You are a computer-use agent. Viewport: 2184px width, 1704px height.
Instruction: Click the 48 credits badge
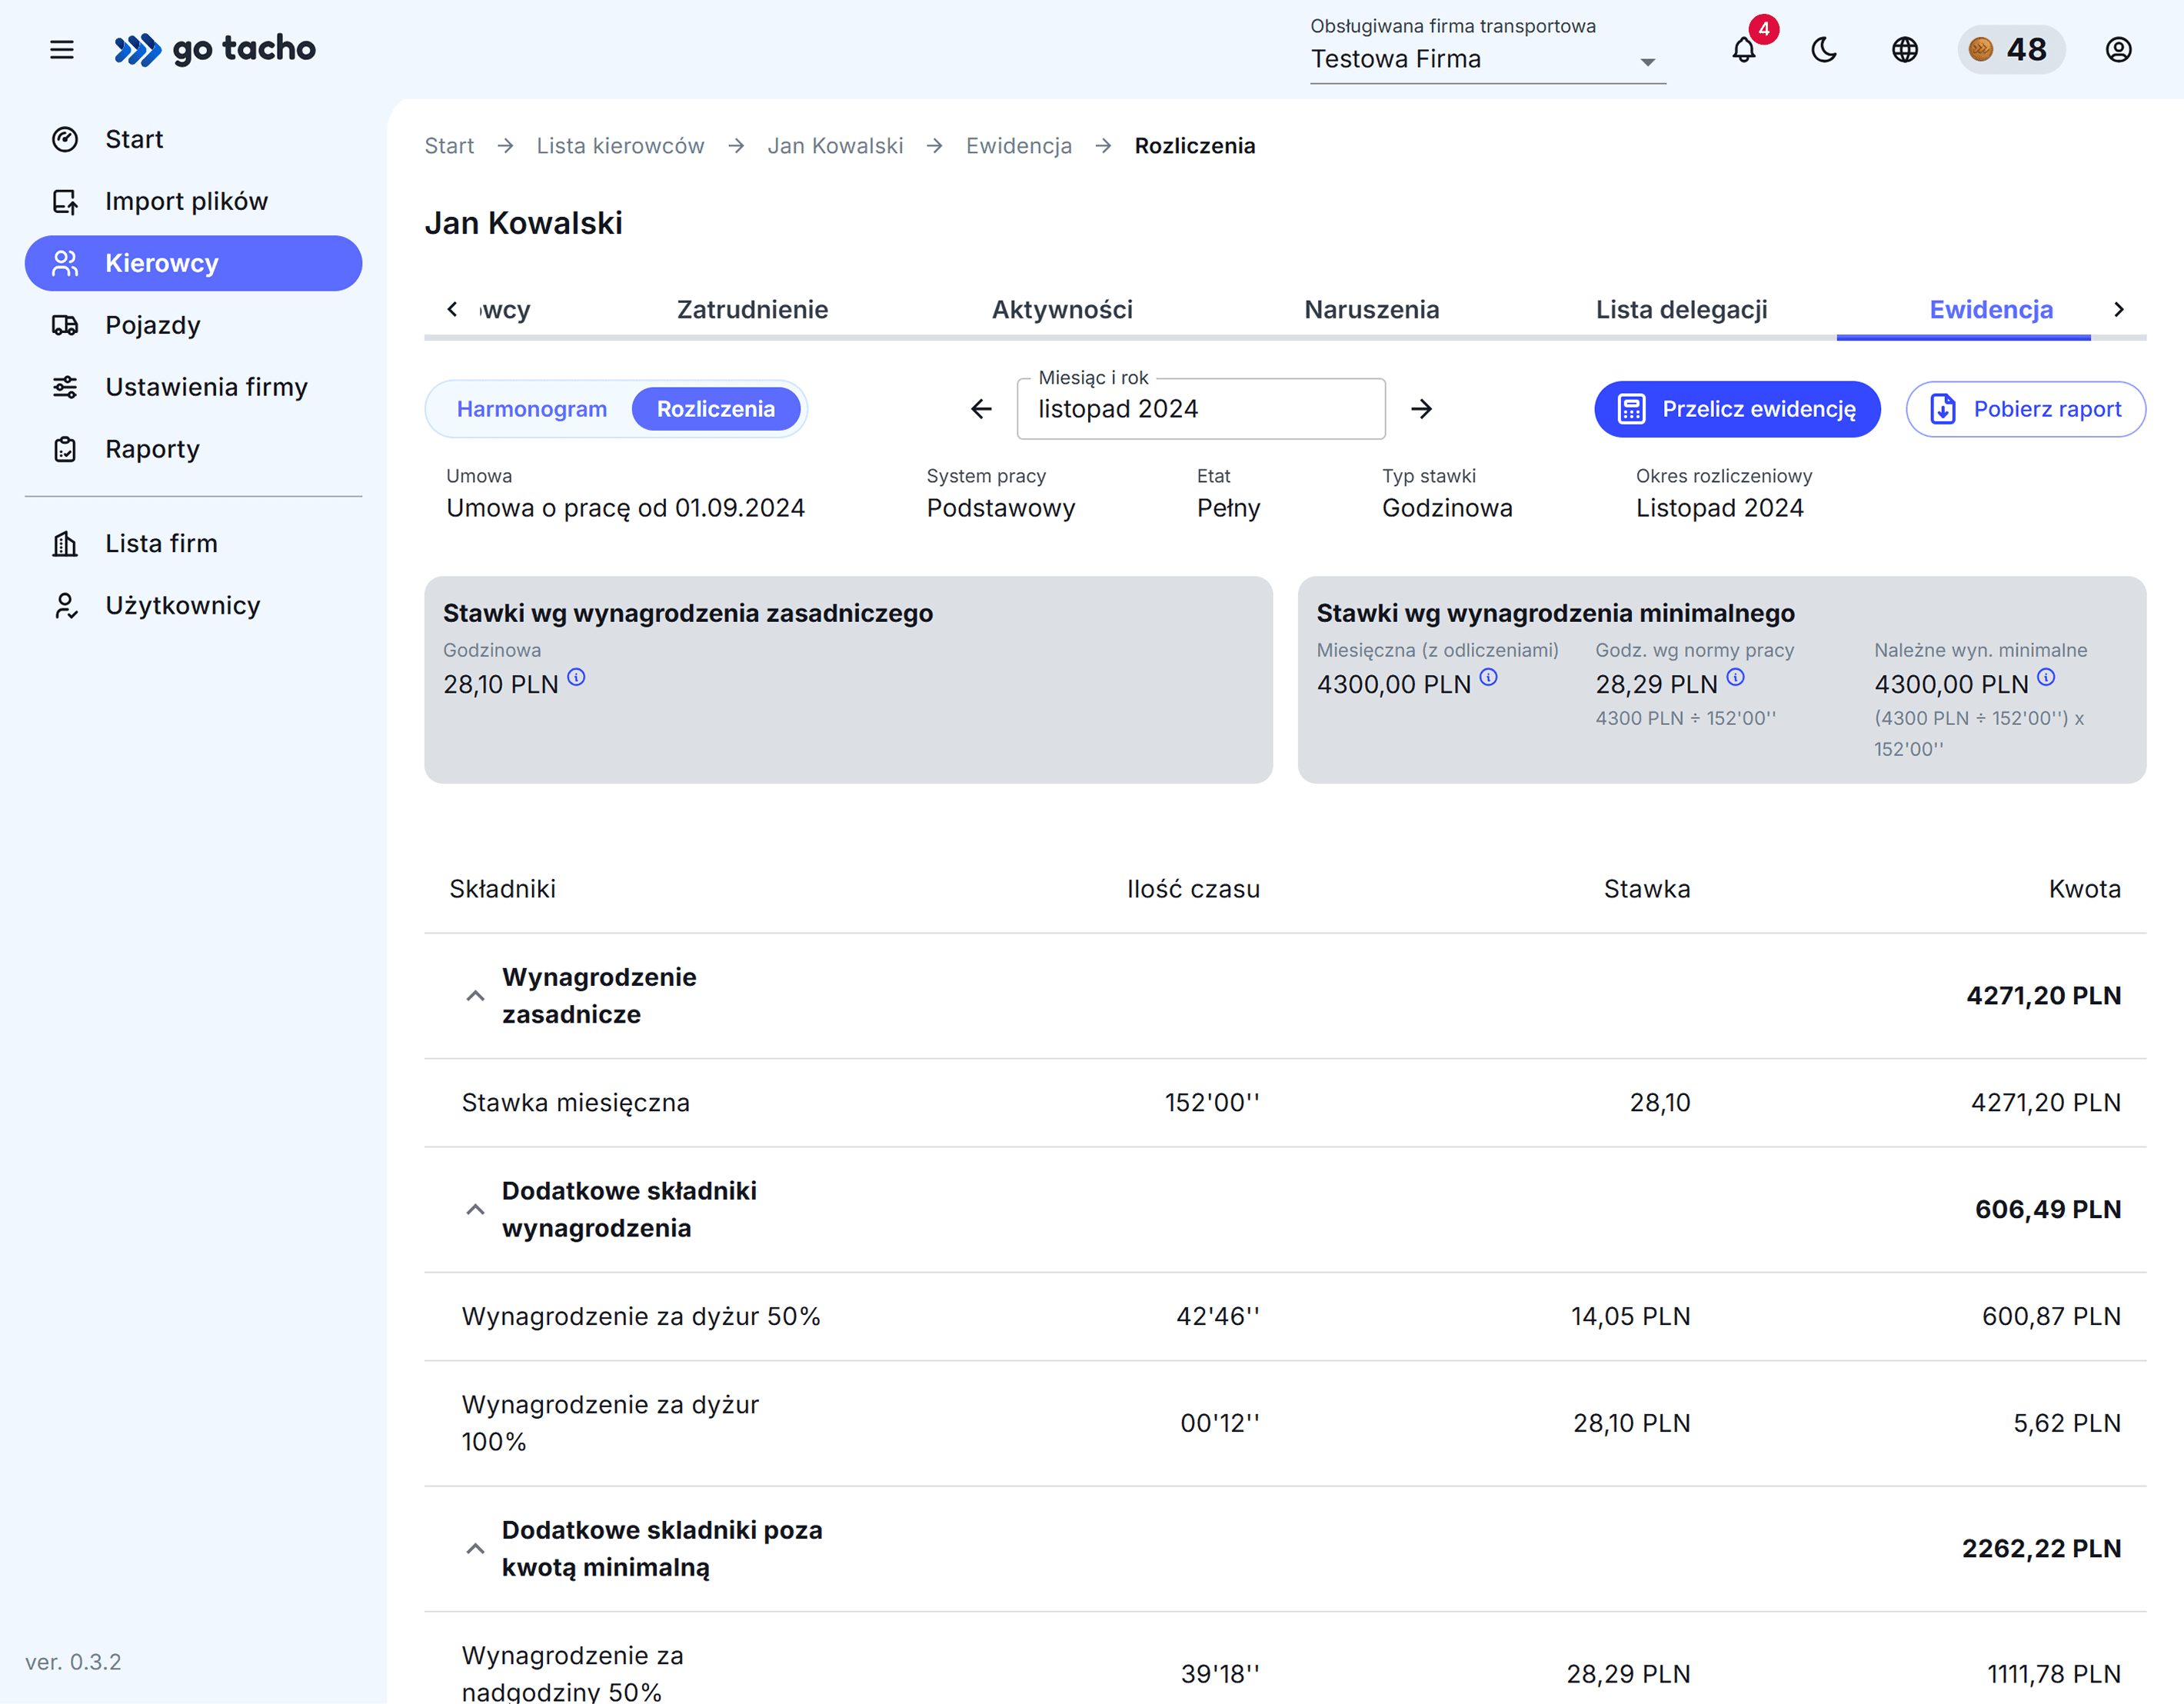coord(2011,49)
